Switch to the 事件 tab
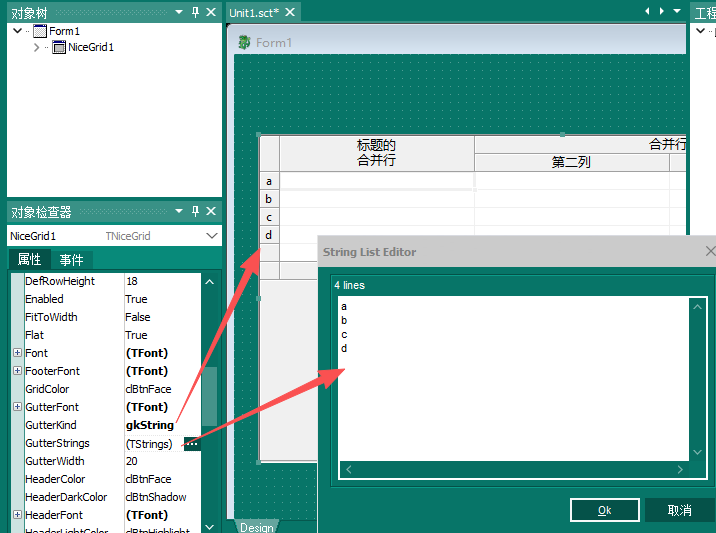The image size is (716, 533). pos(71,260)
